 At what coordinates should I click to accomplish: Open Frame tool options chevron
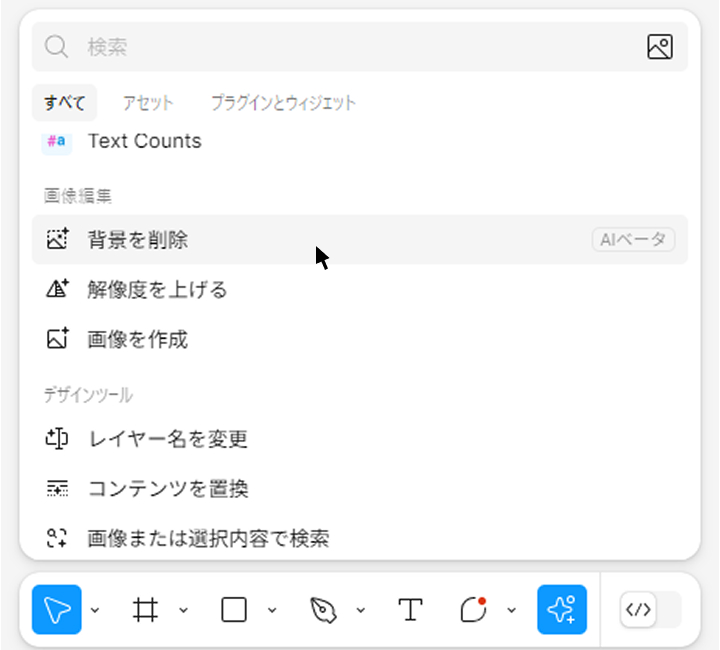tap(184, 610)
